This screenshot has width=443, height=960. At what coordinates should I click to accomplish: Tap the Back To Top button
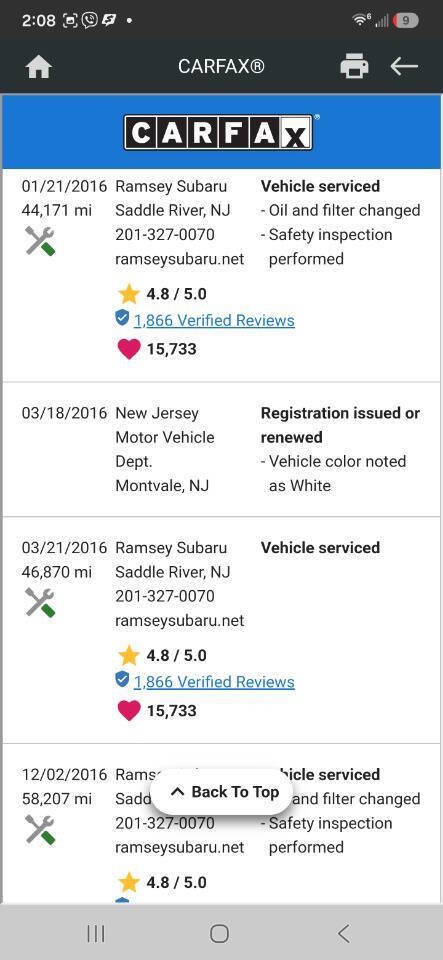[223, 792]
